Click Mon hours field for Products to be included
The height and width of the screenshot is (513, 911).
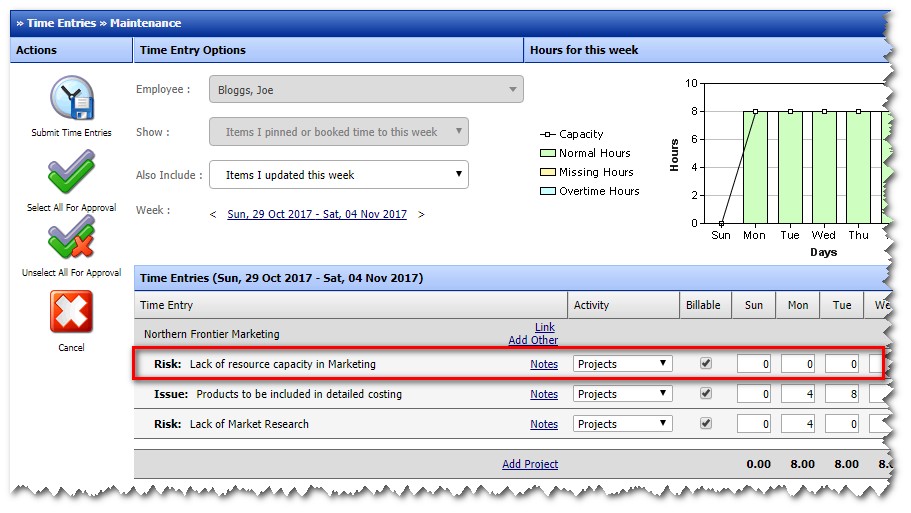pyautogui.click(x=798, y=394)
